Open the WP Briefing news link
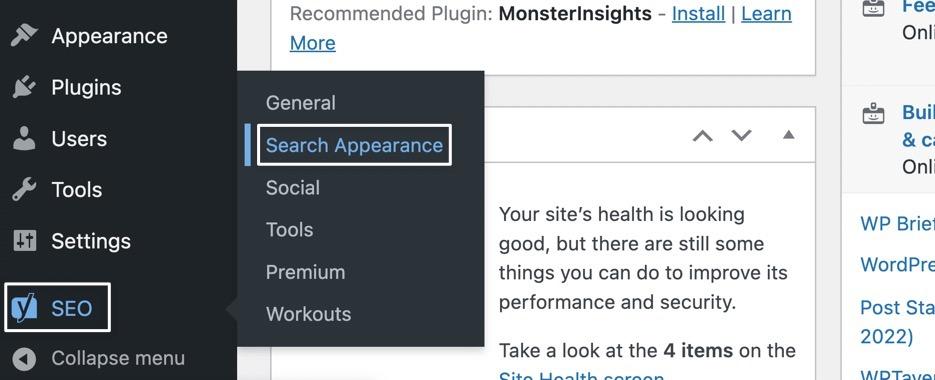The height and width of the screenshot is (380, 935). click(x=897, y=223)
